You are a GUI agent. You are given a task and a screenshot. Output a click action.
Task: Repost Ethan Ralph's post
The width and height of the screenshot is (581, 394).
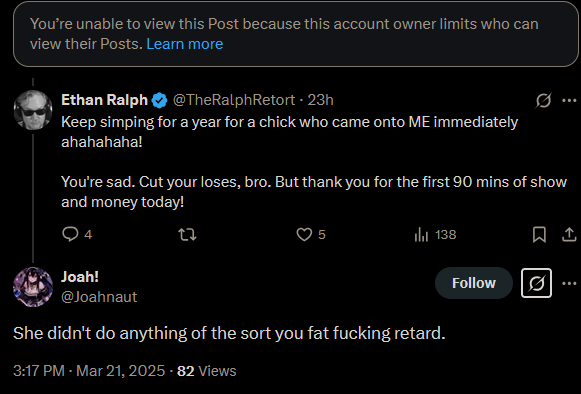(187, 235)
